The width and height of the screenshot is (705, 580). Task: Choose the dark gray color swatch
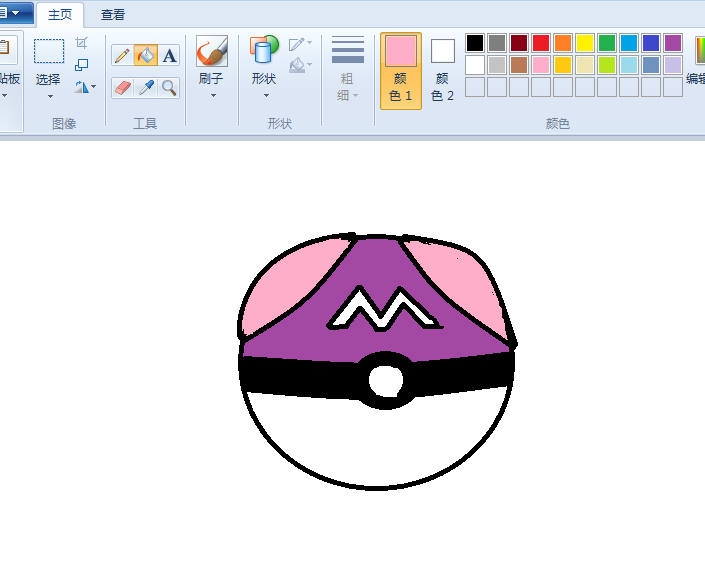click(x=497, y=43)
